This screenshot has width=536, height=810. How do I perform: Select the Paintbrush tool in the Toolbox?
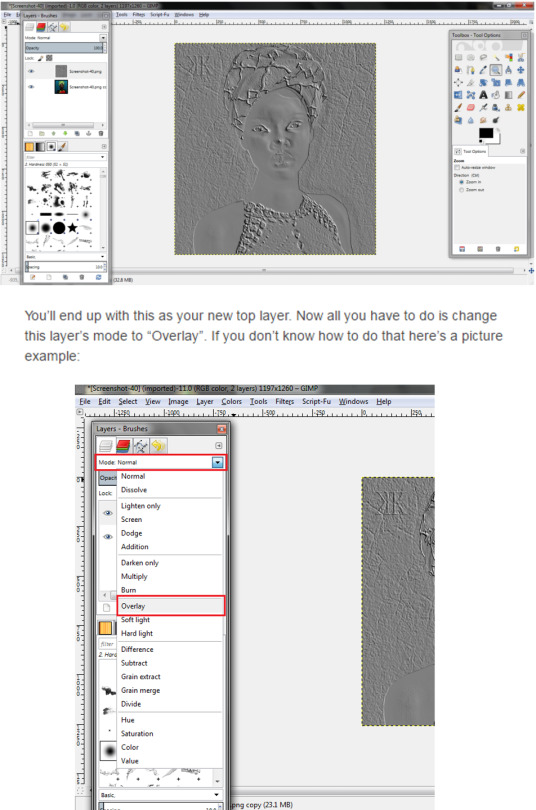tap(458, 107)
